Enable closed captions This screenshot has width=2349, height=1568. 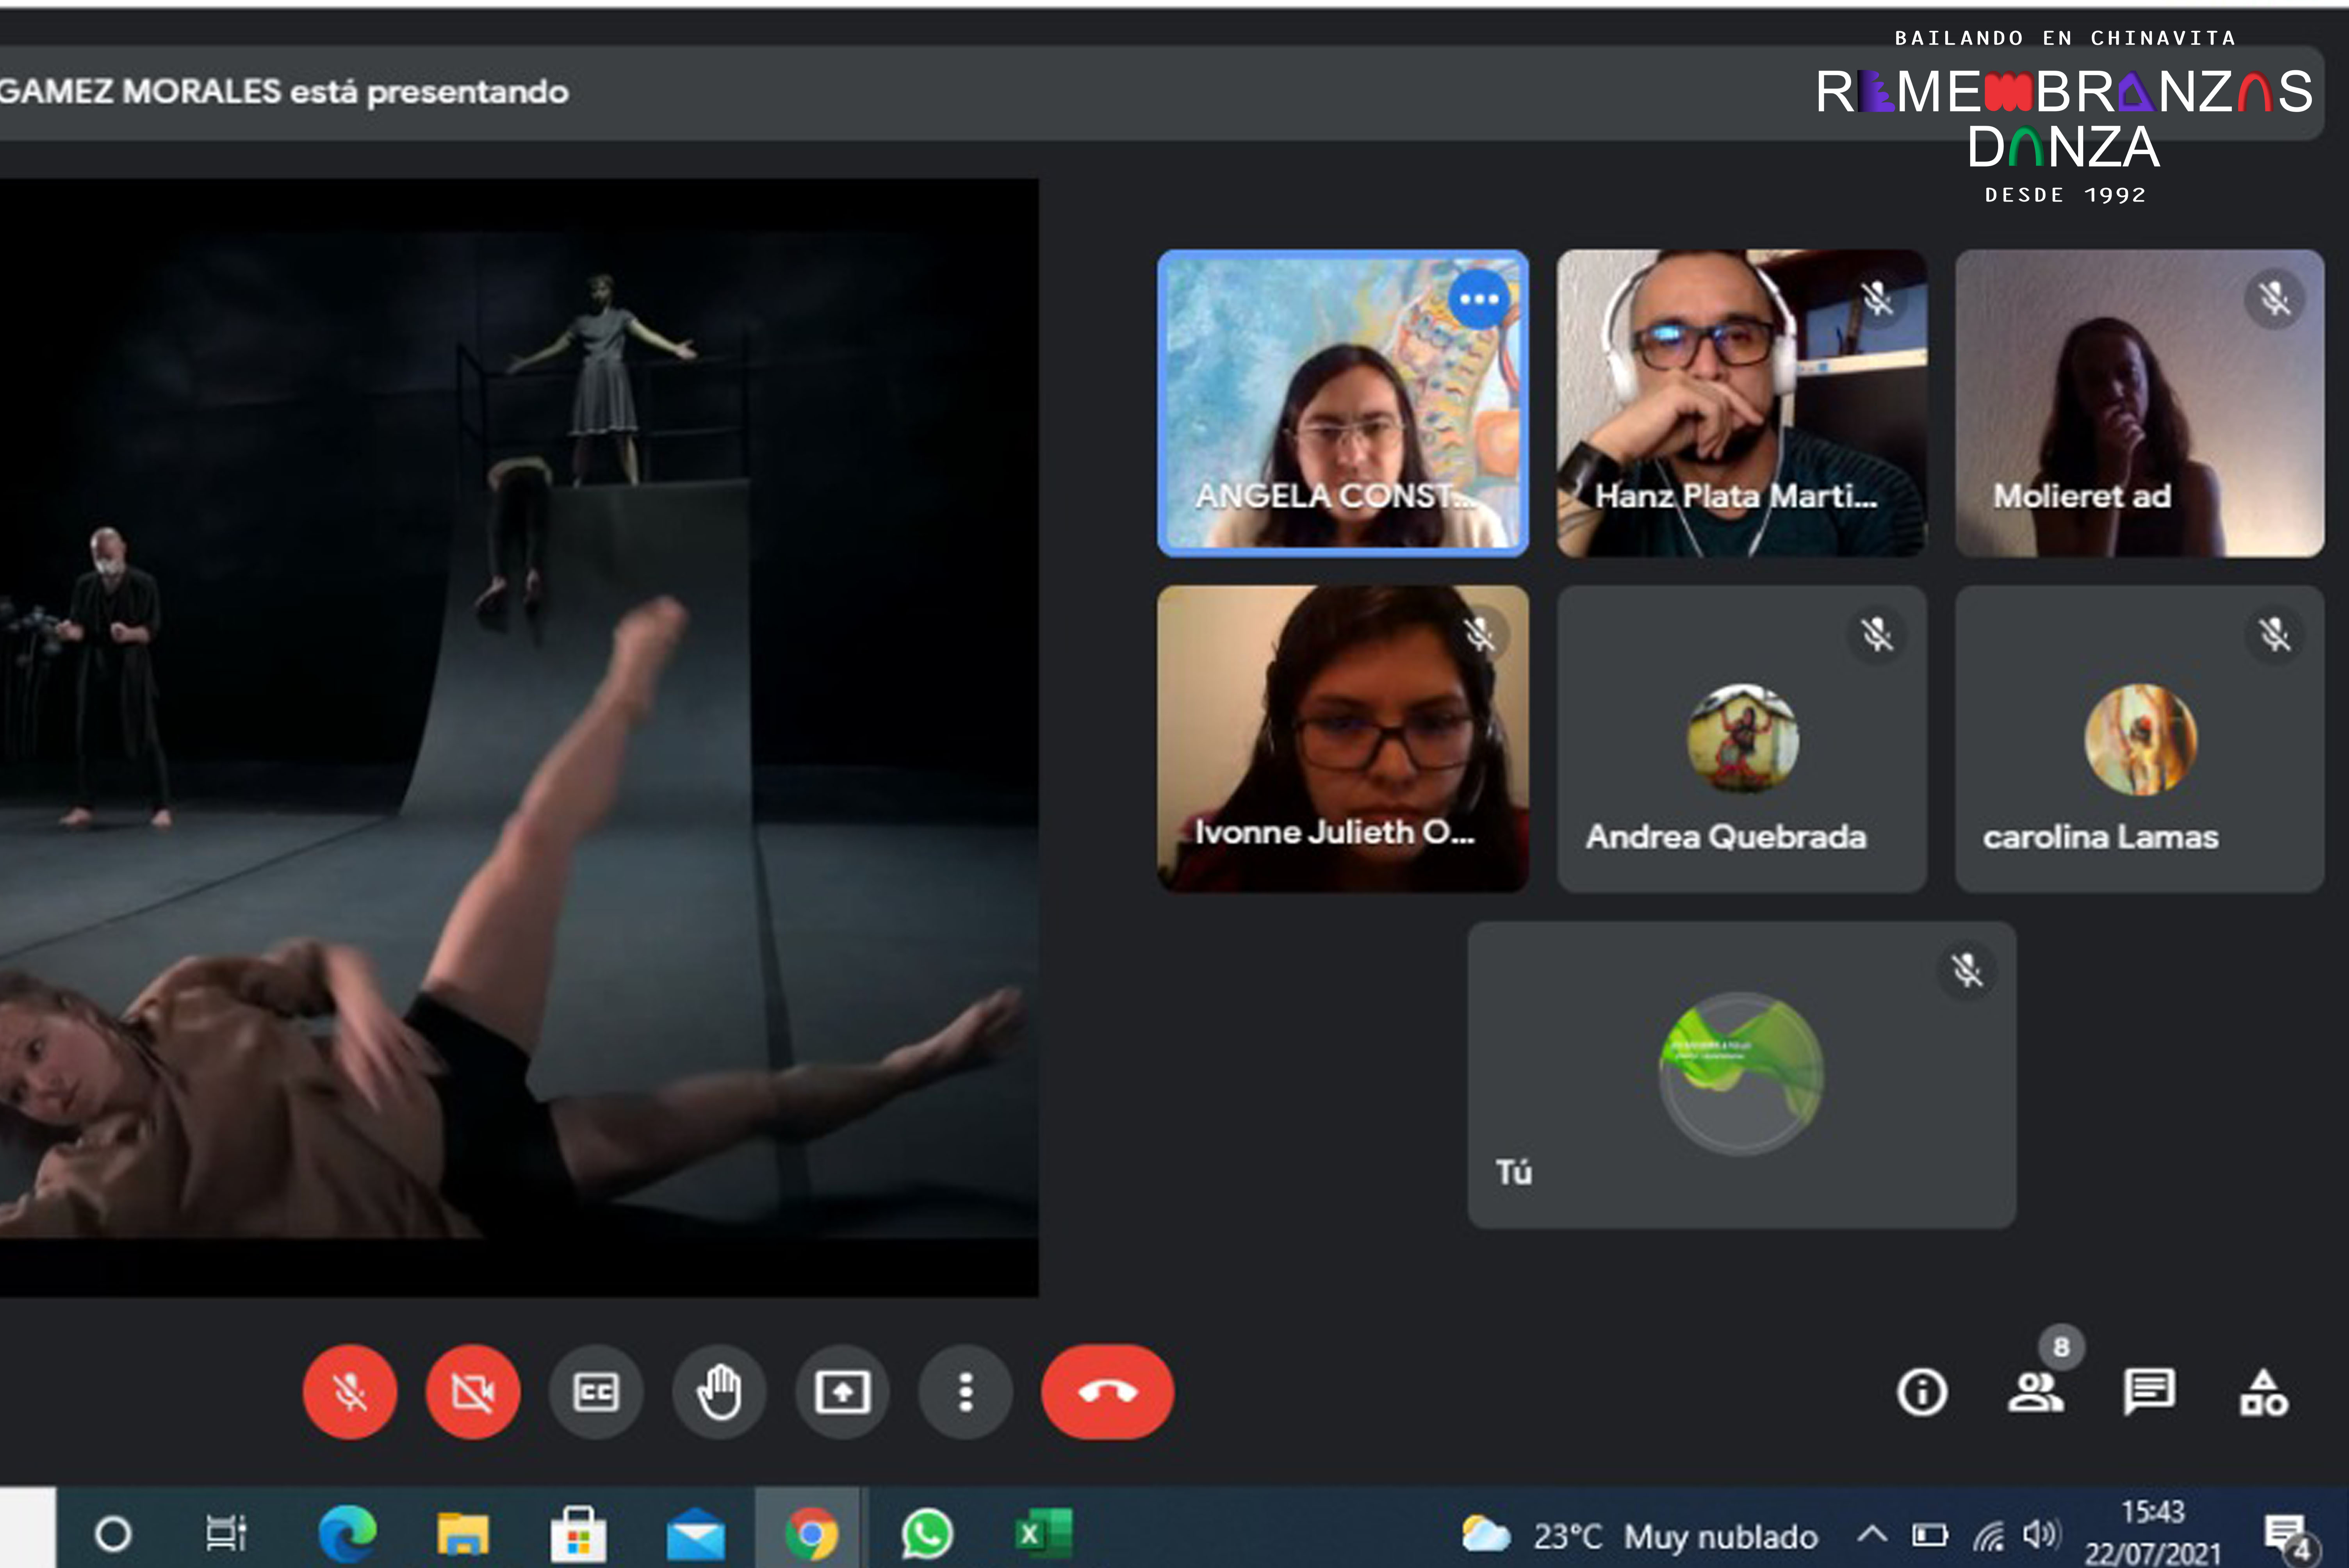(596, 1391)
